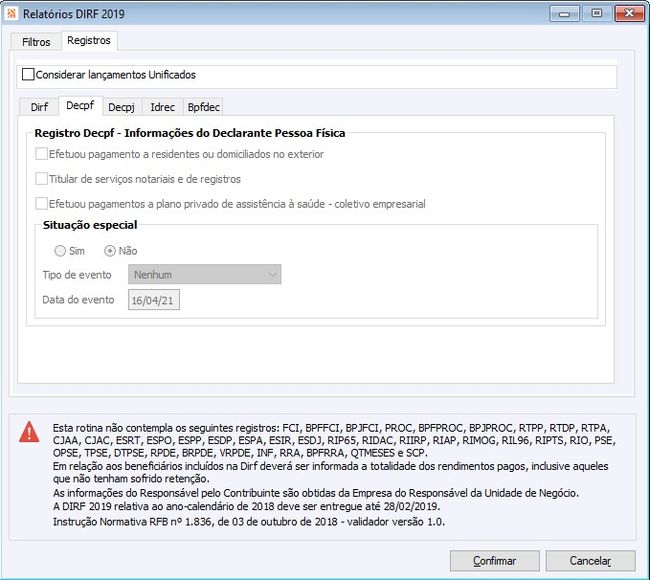Open the Tipo de evento dropdown

click(x=204, y=274)
